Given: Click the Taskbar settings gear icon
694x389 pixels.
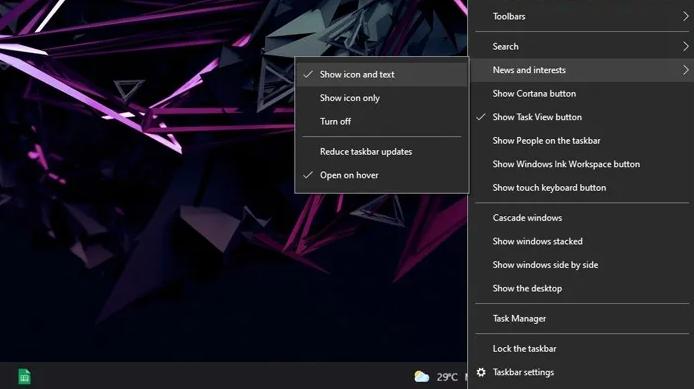Looking at the screenshot, I should point(481,372).
